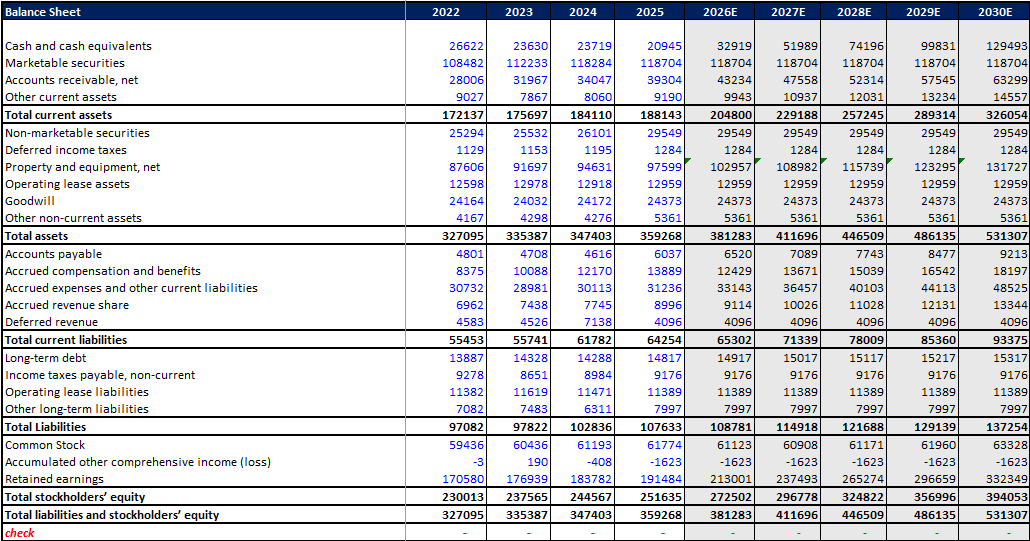
Task: Select Accrued compensation 2027E value 13671
Action: (x=799, y=271)
